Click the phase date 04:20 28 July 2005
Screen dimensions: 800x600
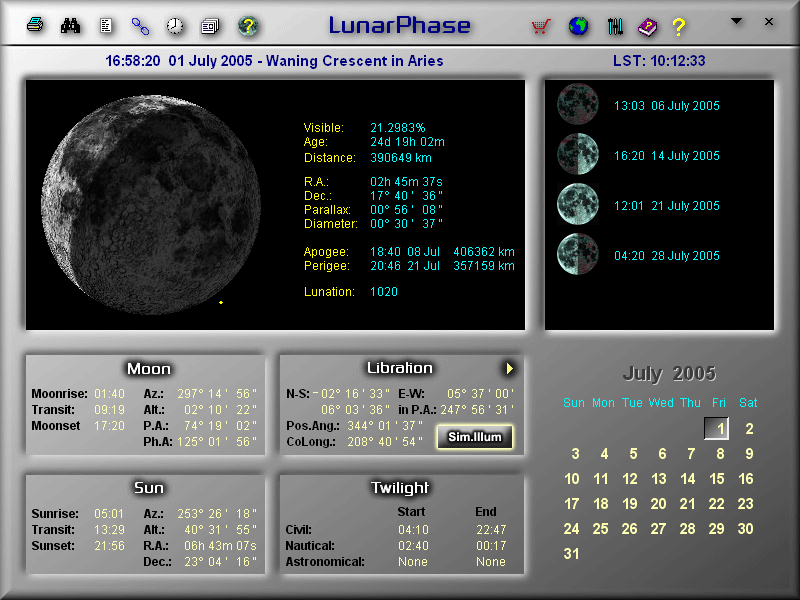coord(666,256)
